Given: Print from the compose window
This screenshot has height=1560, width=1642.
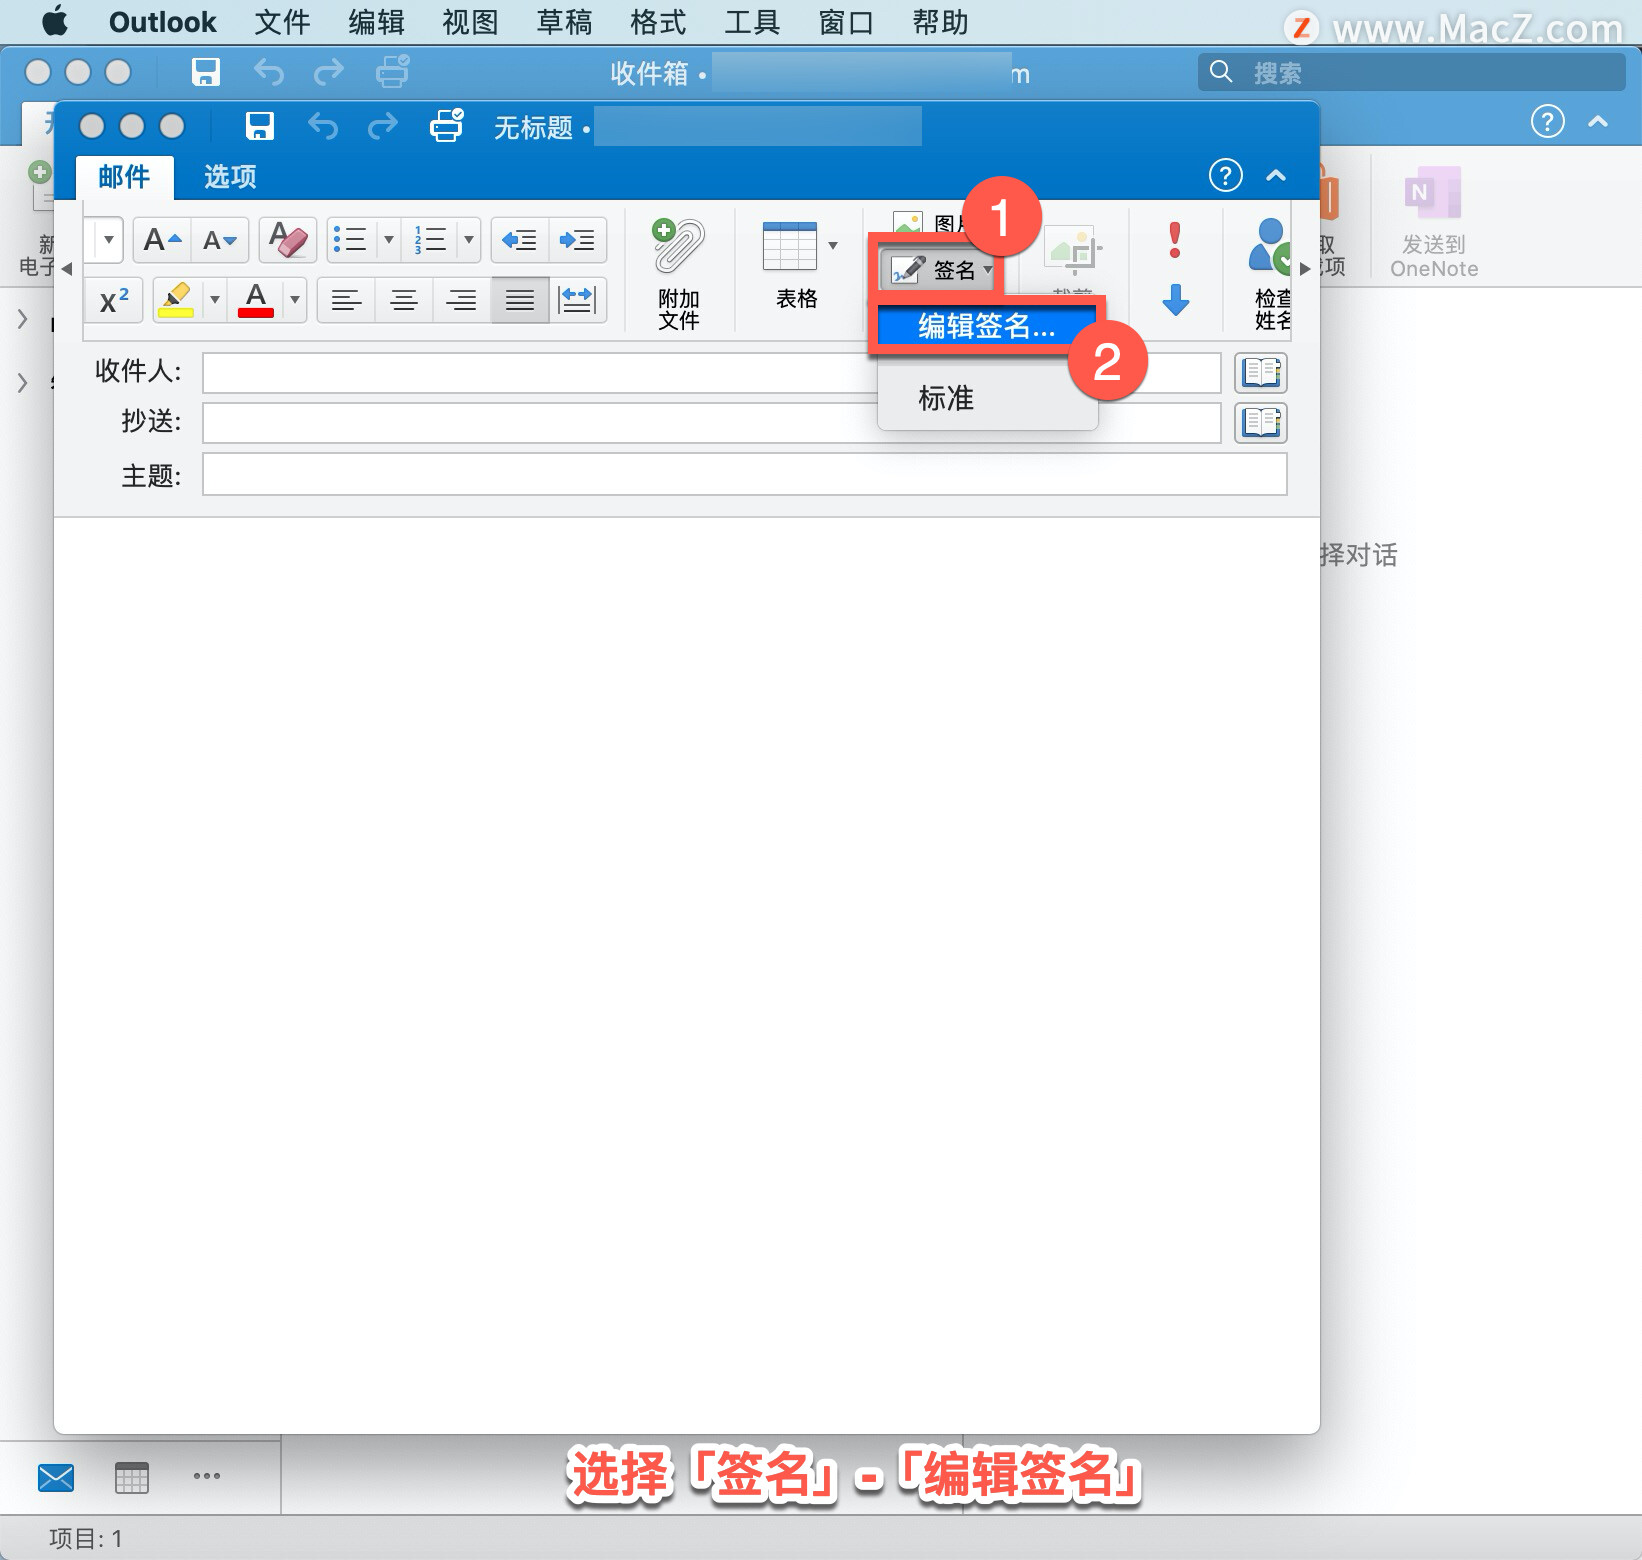Looking at the screenshot, I should (x=446, y=125).
